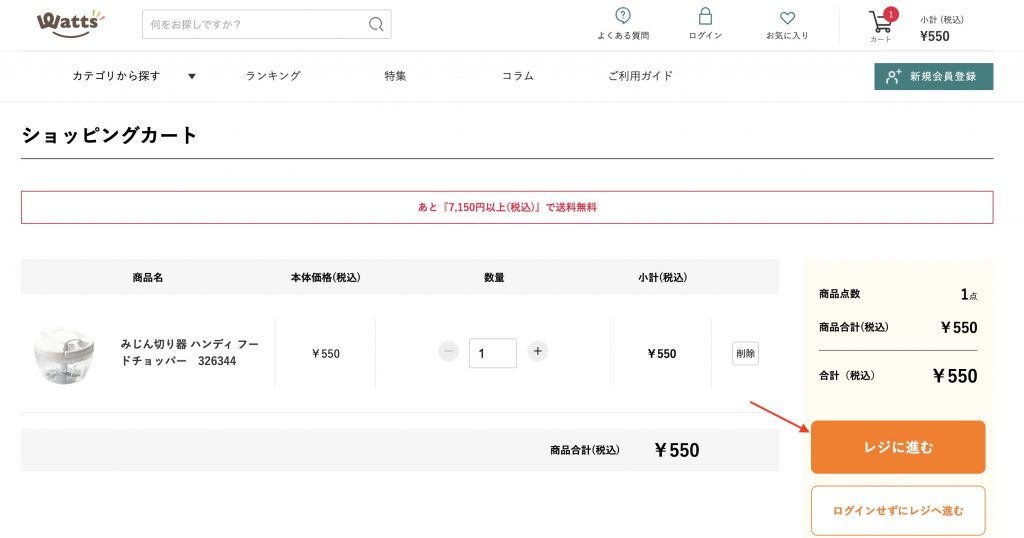Click the search magnifier icon
1024x538 pixels.
coord(376,24)
